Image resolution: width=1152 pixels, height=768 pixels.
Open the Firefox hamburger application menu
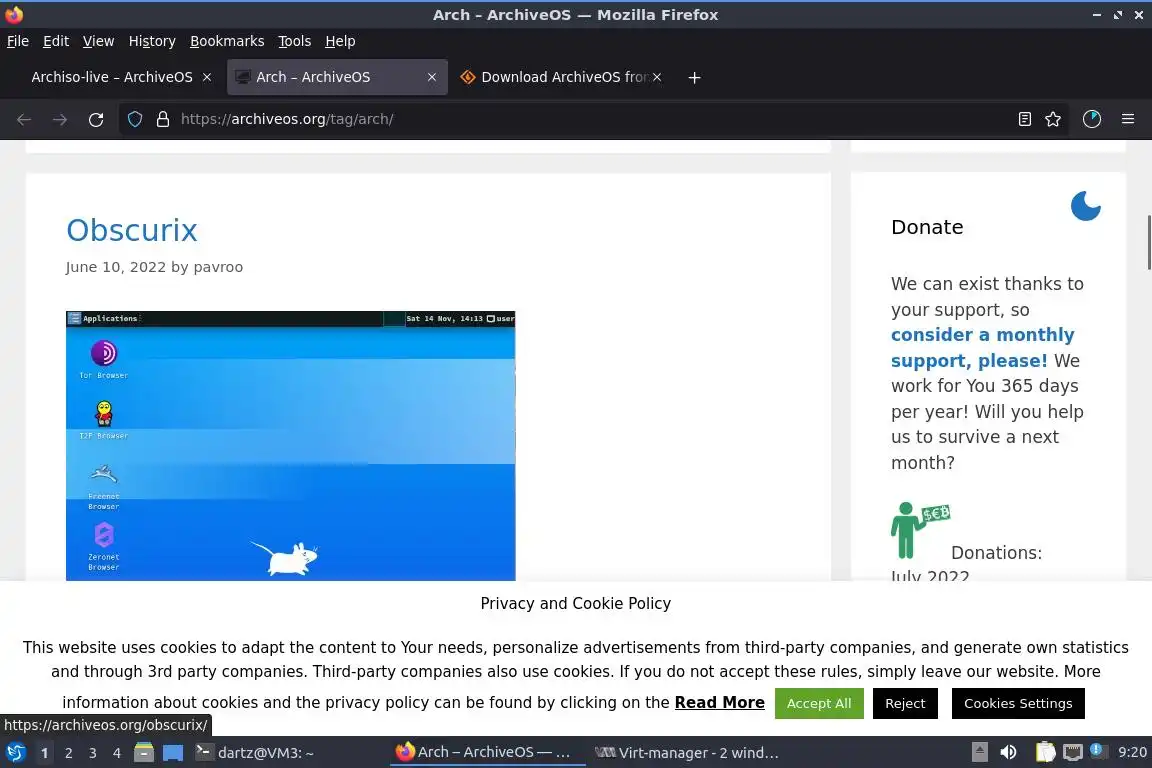point(1128,119)
